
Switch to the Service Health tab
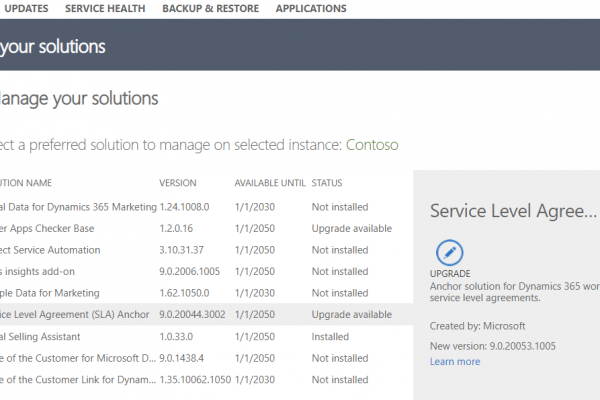[105, 8]
